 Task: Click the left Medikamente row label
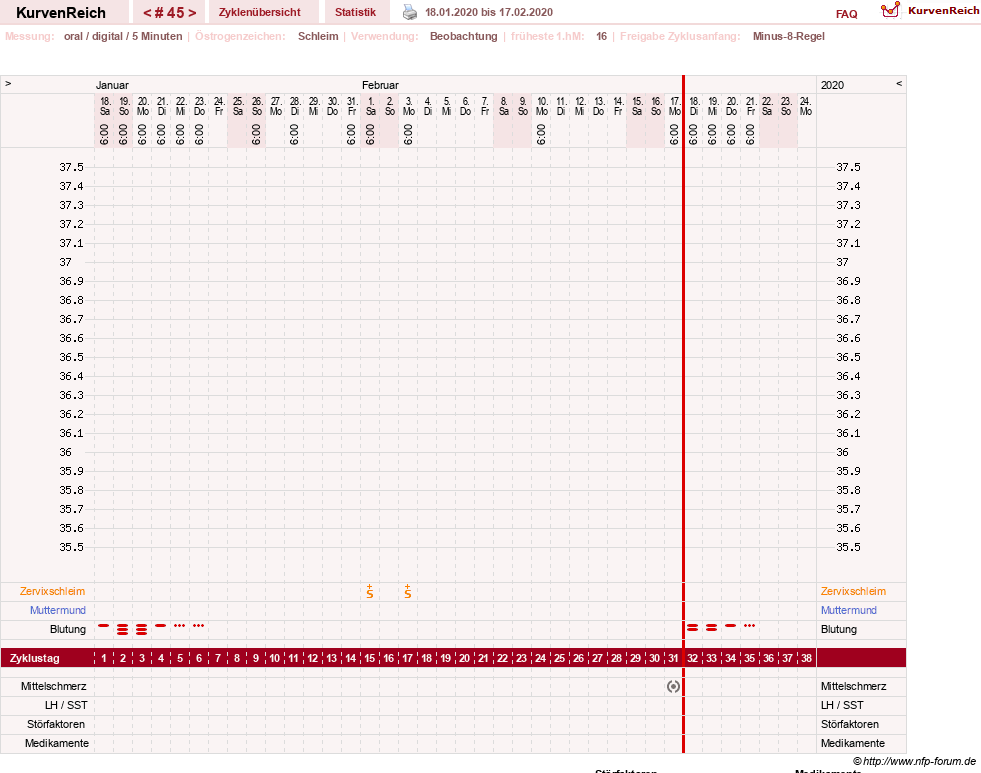click(x=56, y=743)
